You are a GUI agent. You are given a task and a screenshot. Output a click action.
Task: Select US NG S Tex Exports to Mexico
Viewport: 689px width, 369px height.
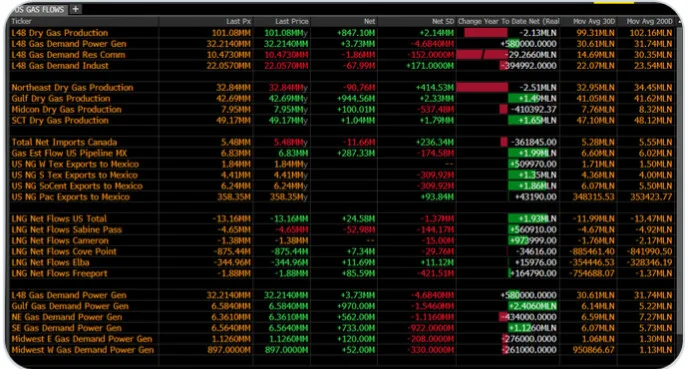coord(74,175)
